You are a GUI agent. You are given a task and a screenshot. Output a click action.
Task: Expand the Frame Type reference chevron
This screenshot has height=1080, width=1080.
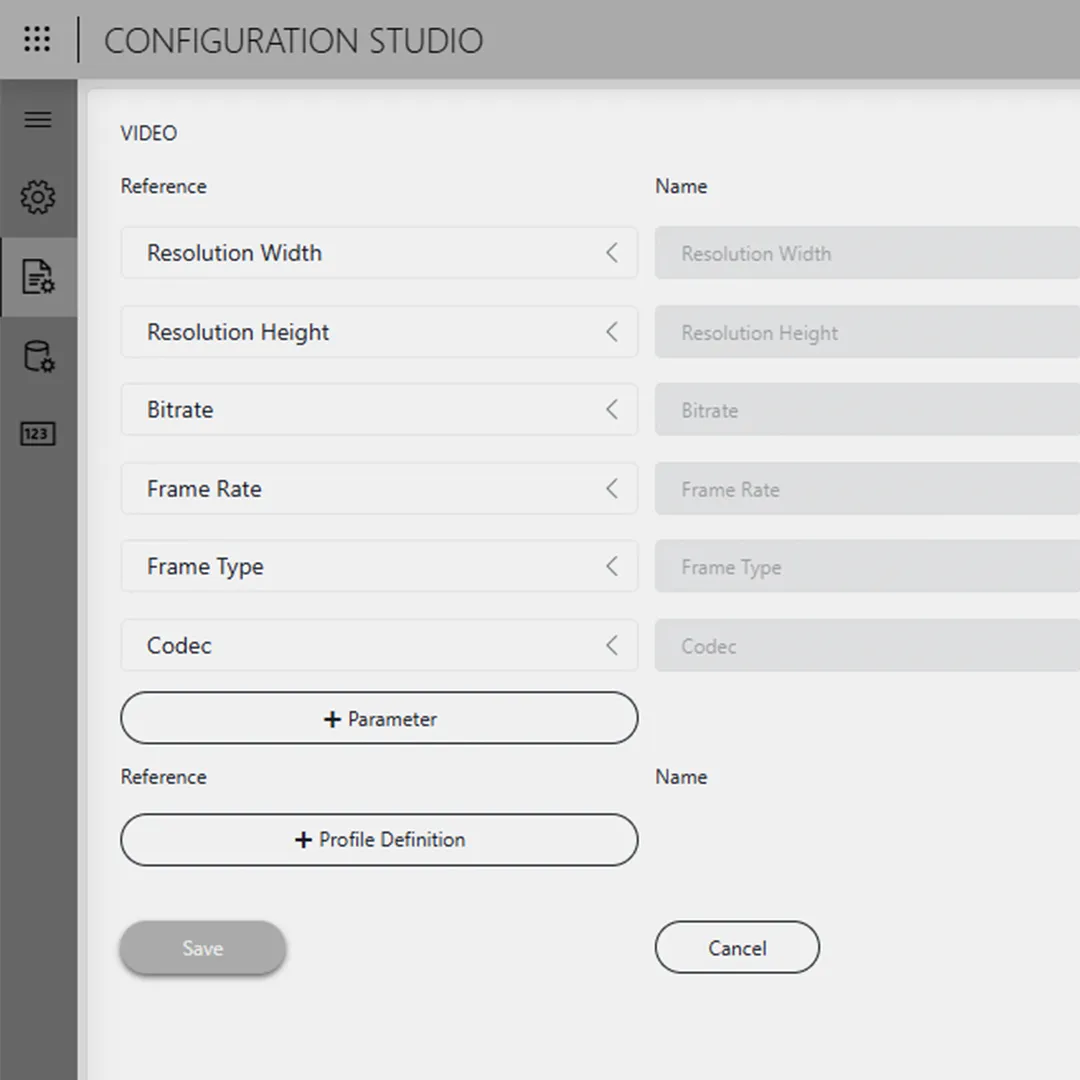pos(612,566)
